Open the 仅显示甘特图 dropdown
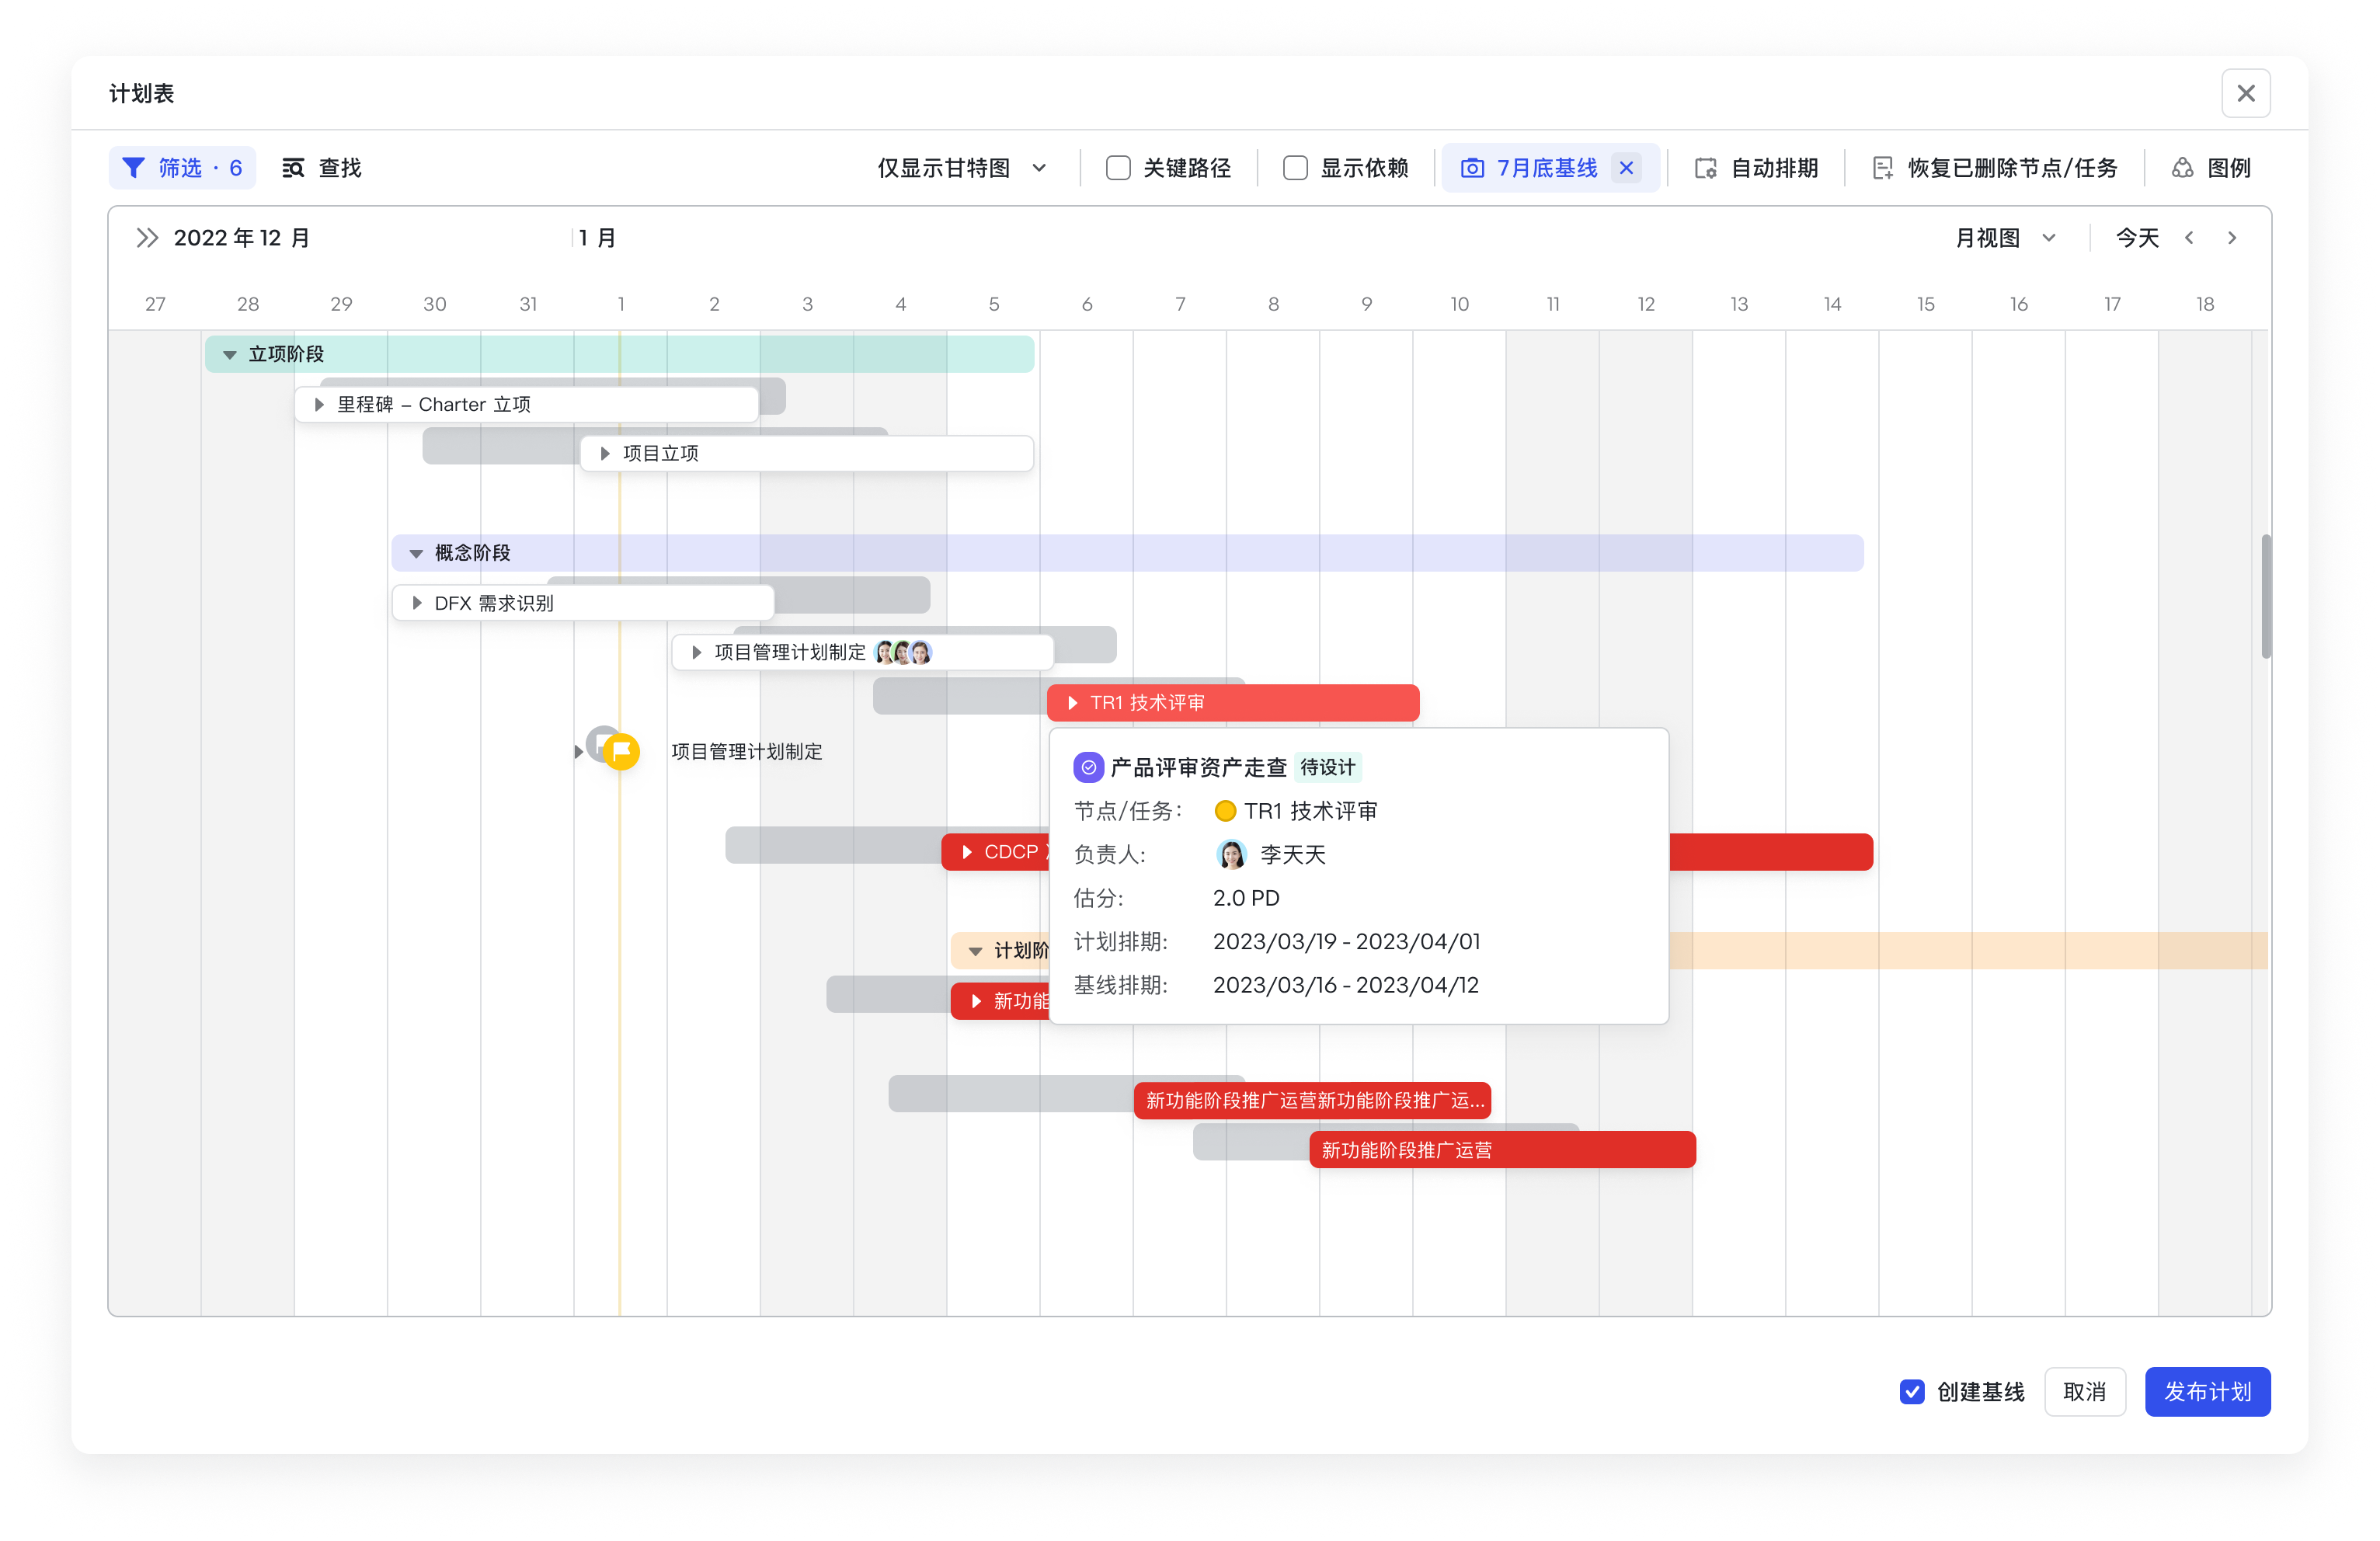Image resolution: width=2380 pixels, height=1541 pixels. 962,168
